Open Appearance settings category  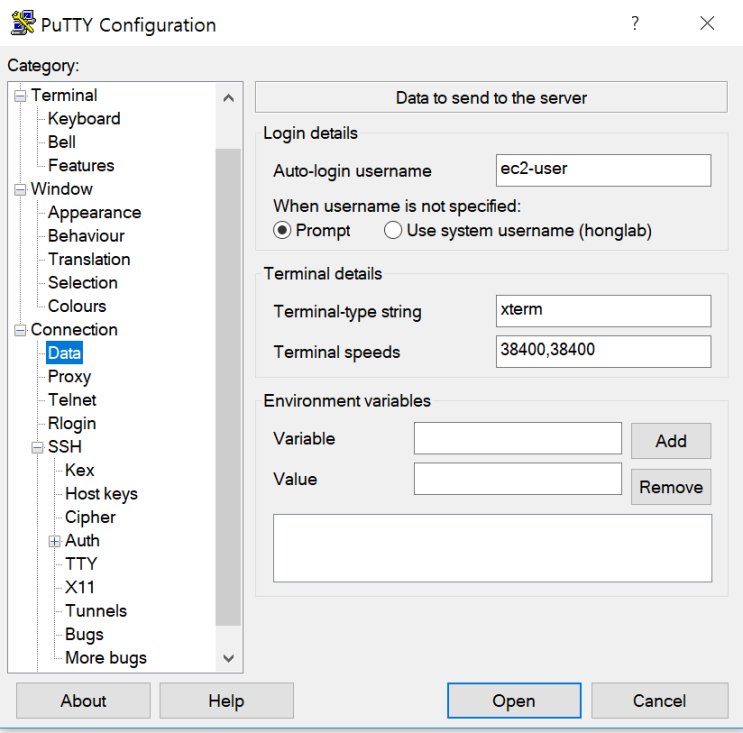pos(94,213)
